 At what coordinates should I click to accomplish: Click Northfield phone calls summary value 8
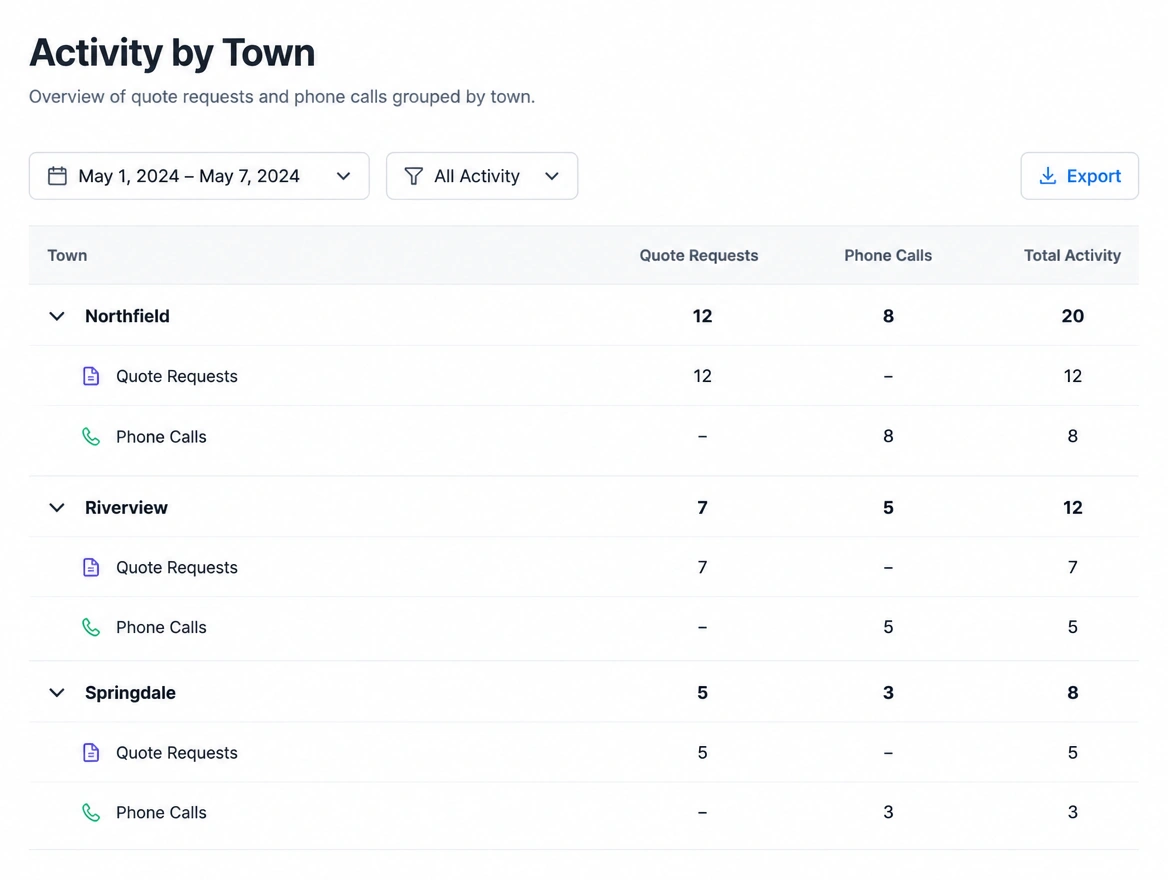[888, 316]
